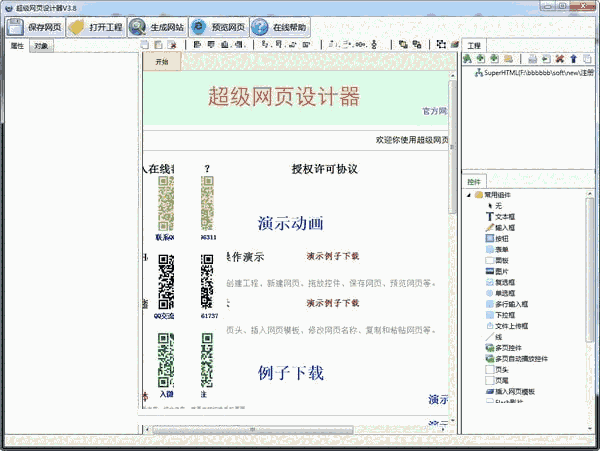This screenshot has height=451, width=600.
Task: Select the 页尾 footer control
Action: tap(497, 381)
